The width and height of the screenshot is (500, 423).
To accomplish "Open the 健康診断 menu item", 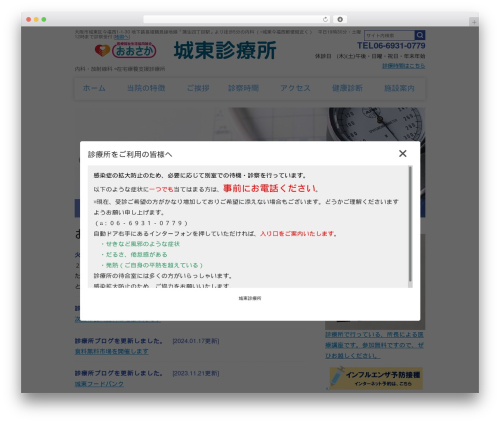I will point(347,88).
